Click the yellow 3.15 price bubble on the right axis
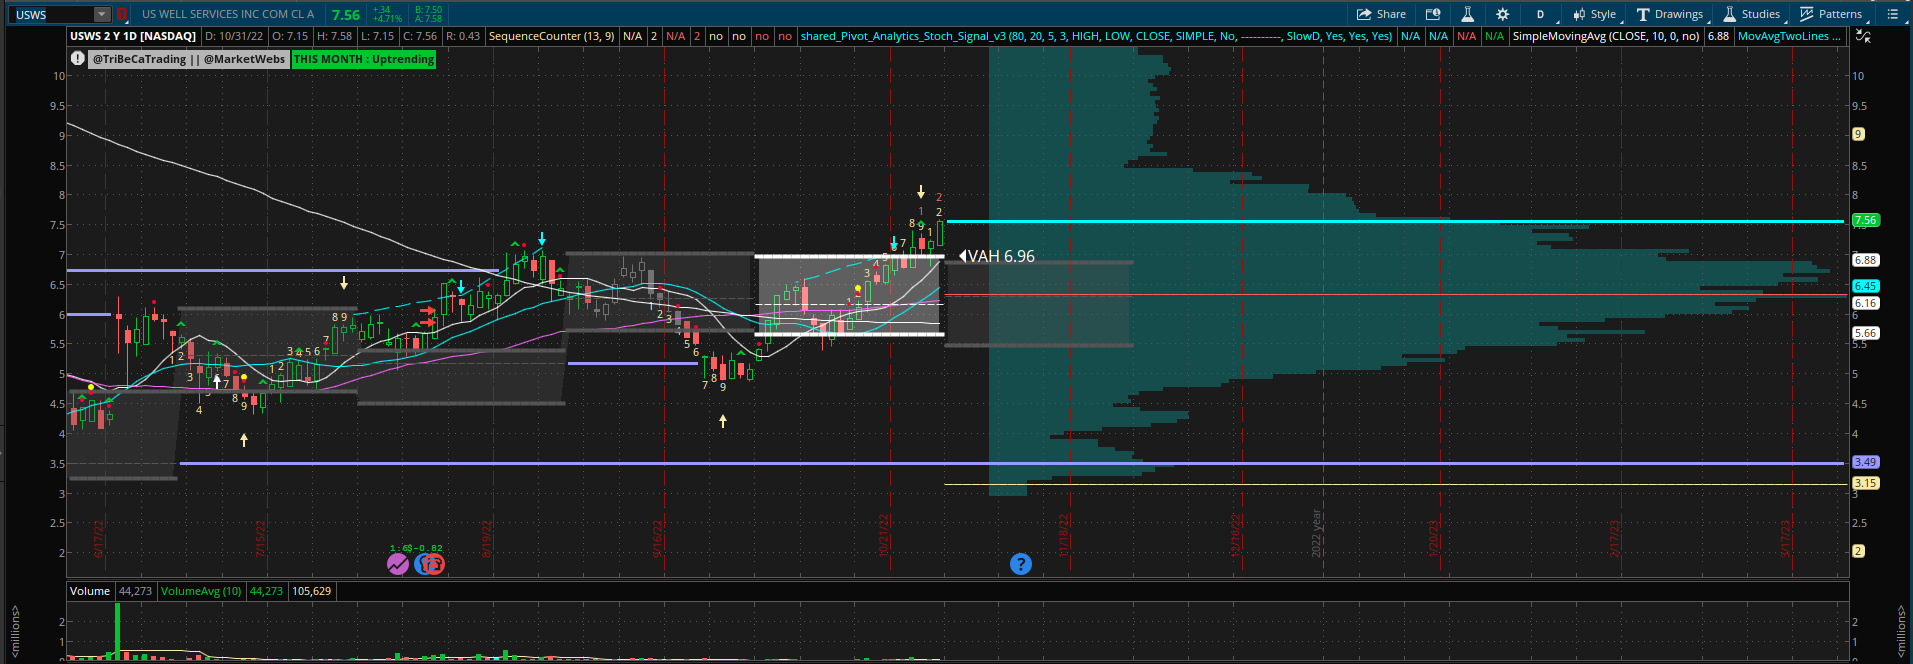1913x664 pixels. 1865,483
